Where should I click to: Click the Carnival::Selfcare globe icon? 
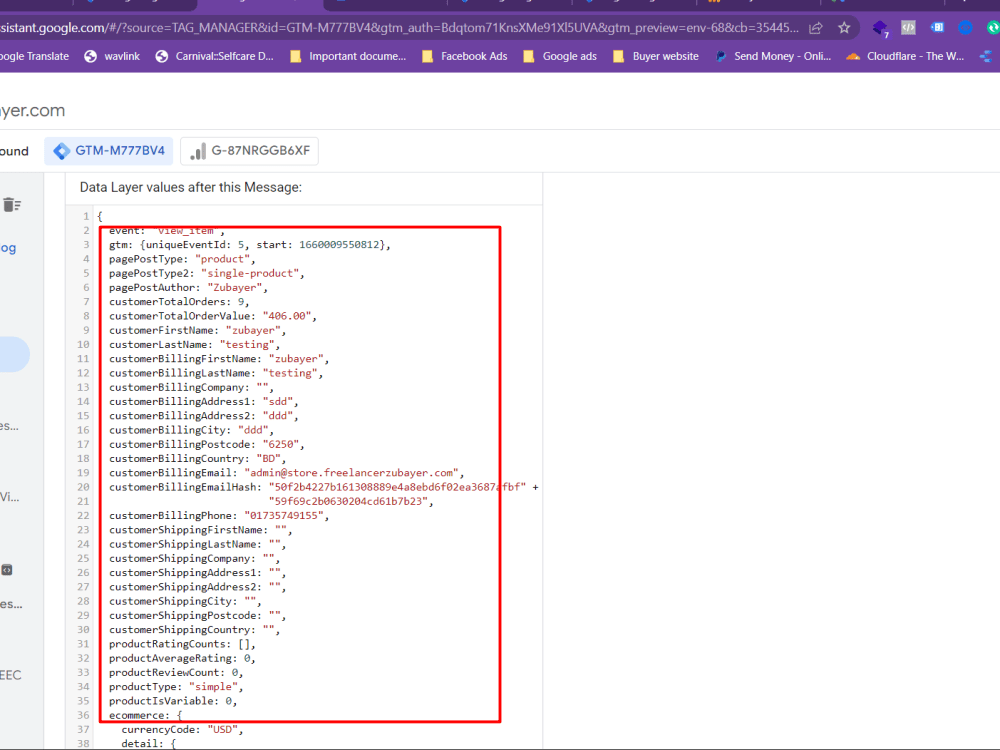point(162,56)
